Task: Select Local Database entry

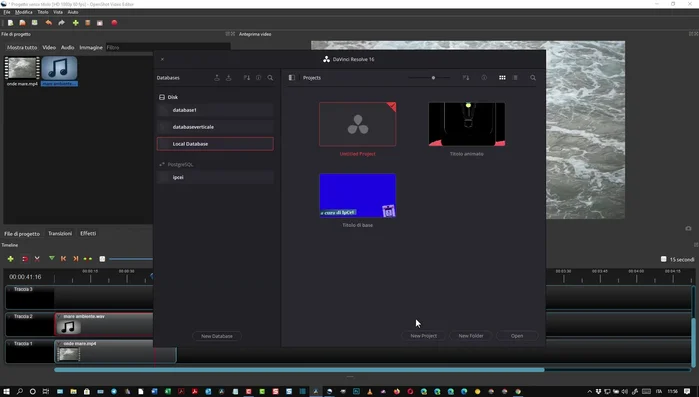Action: click(215, 144)
